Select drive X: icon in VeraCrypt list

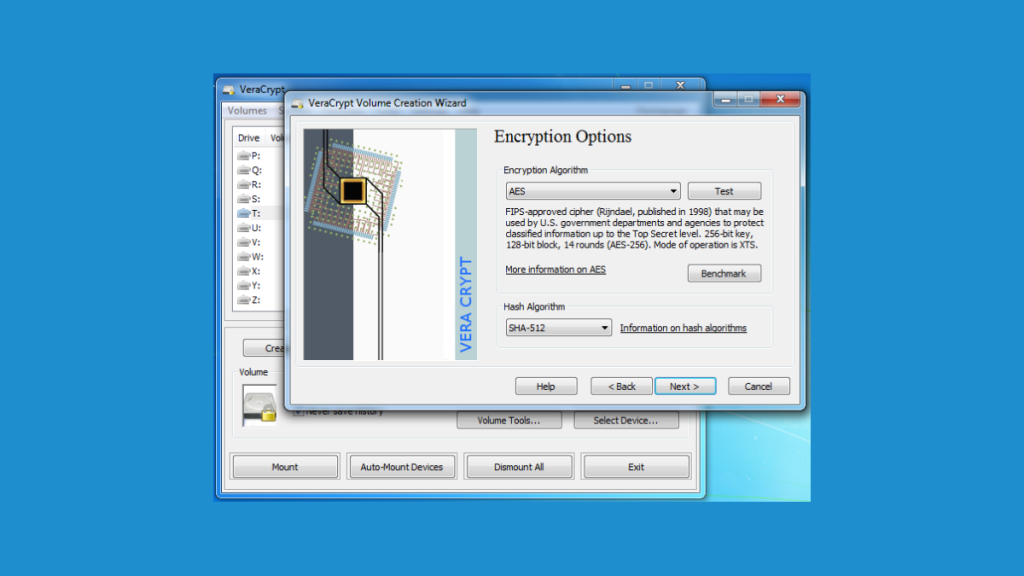point(244,271)
